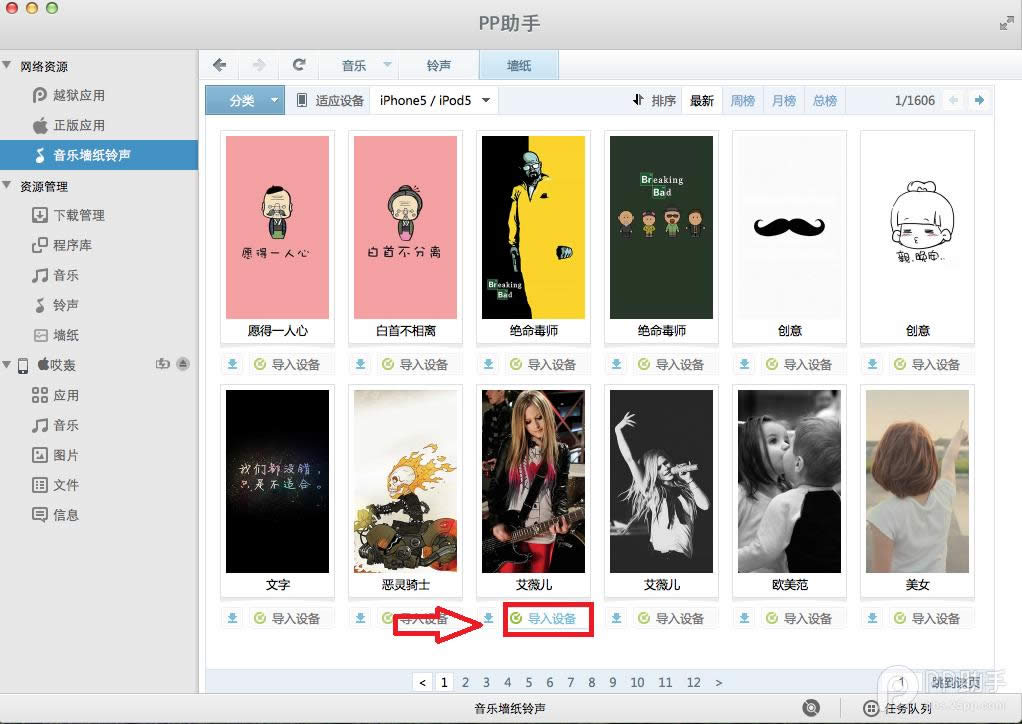This screenshot has height=724, width=1022.
Task: Open 越狱应用 in the sidebar
Action: coord(78,95)
